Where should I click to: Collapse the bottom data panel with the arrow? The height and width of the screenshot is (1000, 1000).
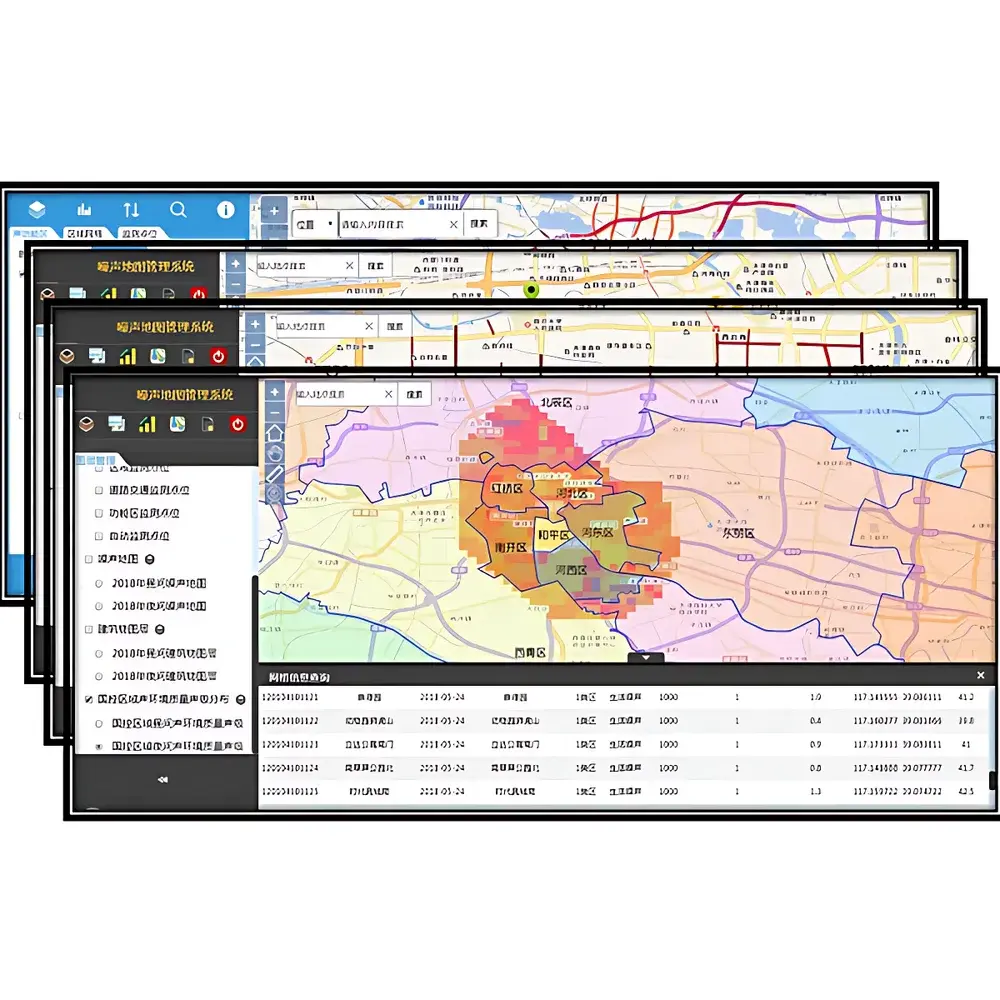[646, 658]
